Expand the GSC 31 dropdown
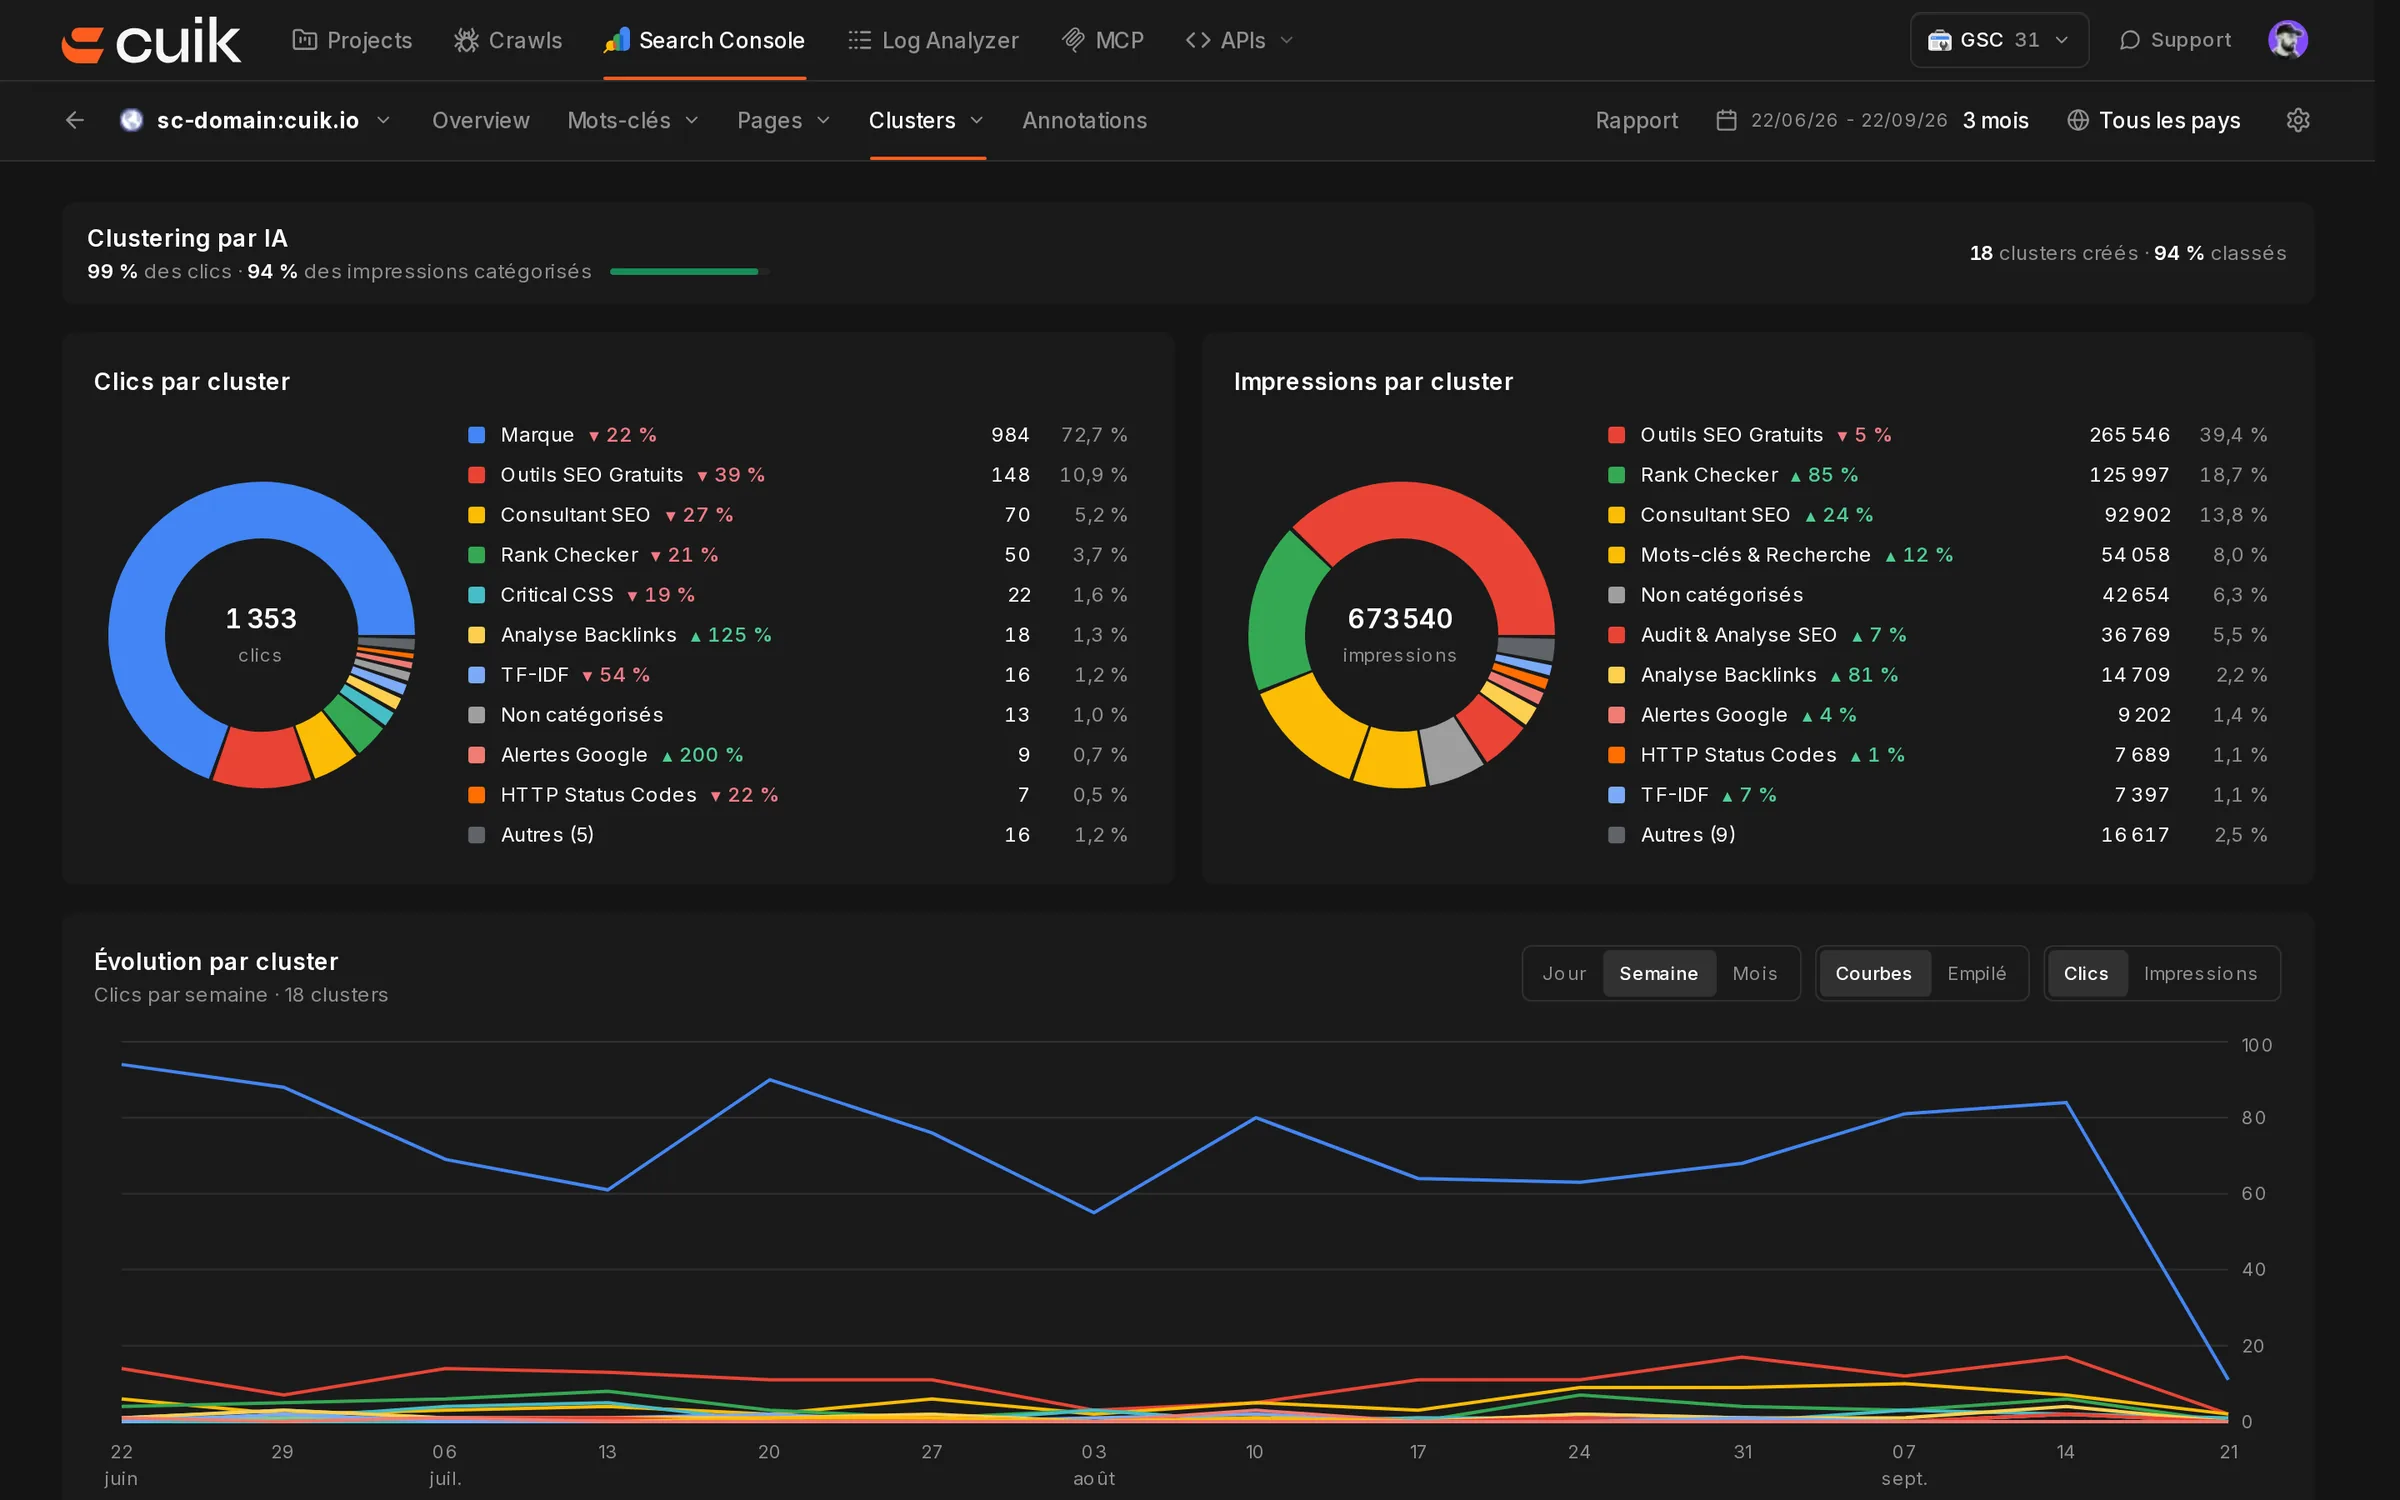Image resolution: width=2400 pixels, height=1500 pixels. tap(2000, 40)
